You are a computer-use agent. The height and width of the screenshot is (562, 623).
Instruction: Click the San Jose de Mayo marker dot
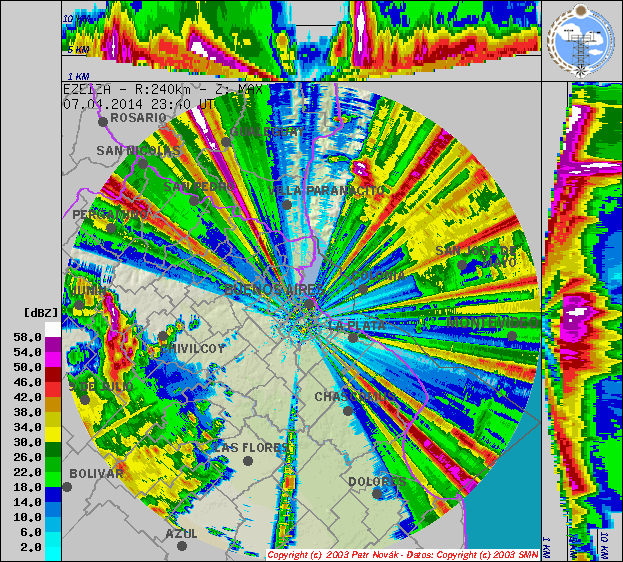tap(462, 265)
